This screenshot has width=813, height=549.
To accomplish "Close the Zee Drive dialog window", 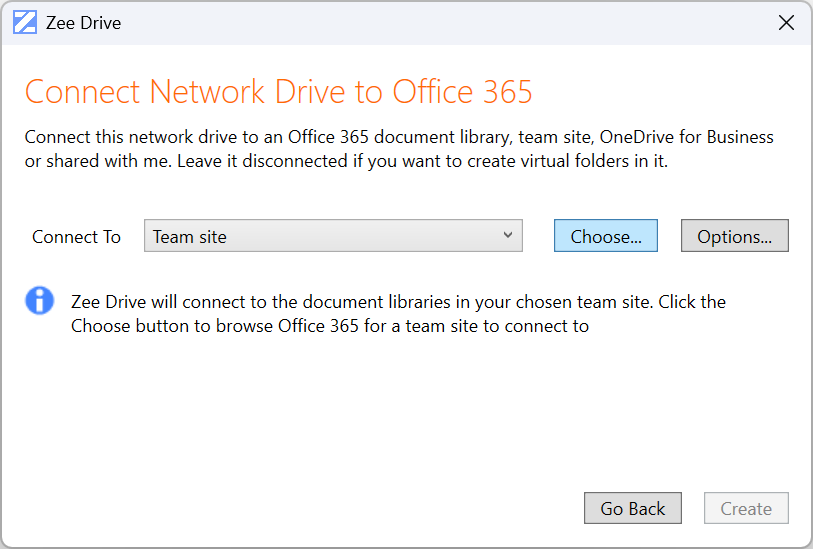I will pos(786,22).
